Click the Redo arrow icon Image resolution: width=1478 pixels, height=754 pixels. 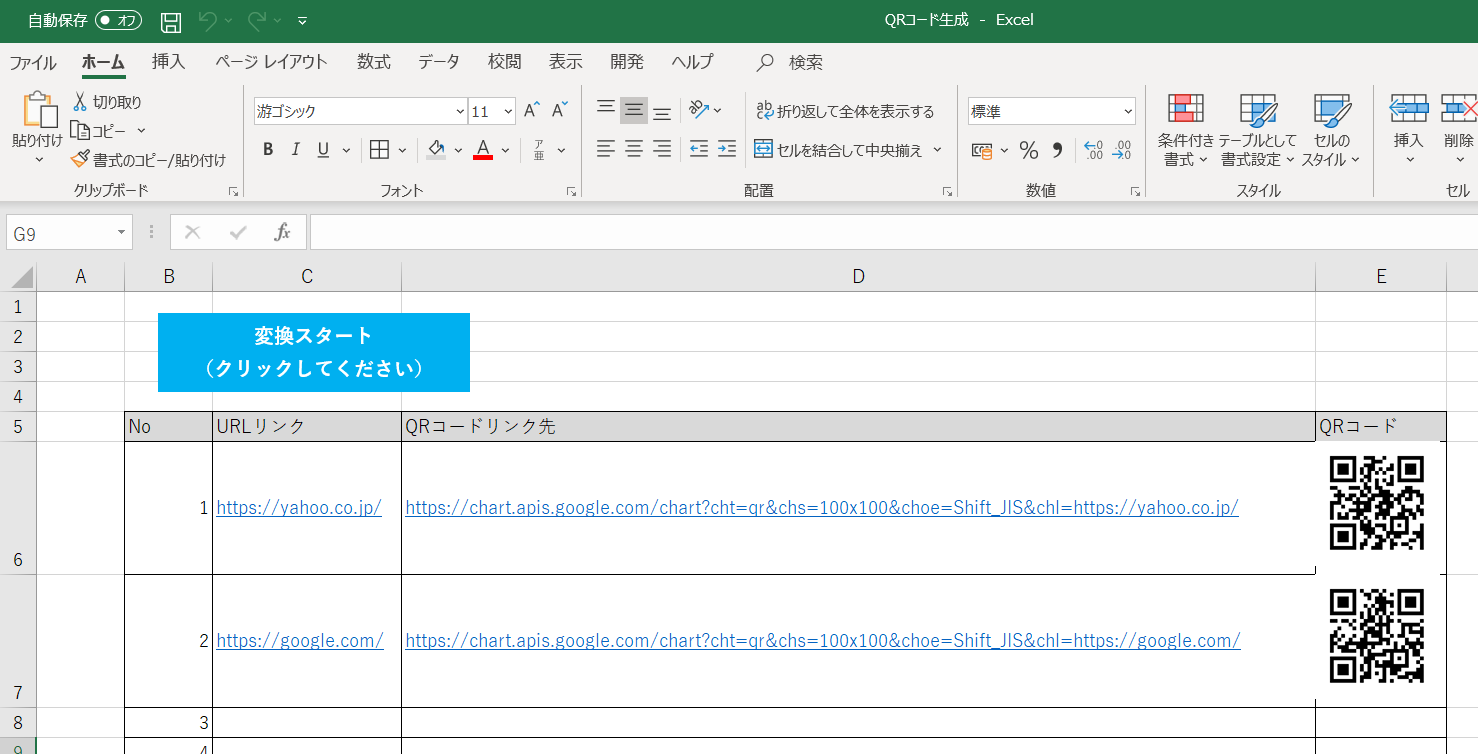[x=256, y=20]
